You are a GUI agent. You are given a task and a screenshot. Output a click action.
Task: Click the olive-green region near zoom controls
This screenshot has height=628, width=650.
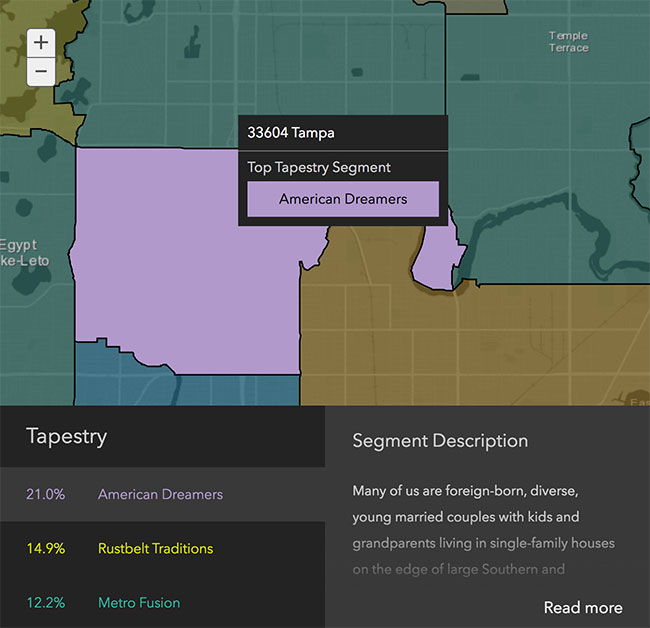pyautogui.click(x=30, y=110)
